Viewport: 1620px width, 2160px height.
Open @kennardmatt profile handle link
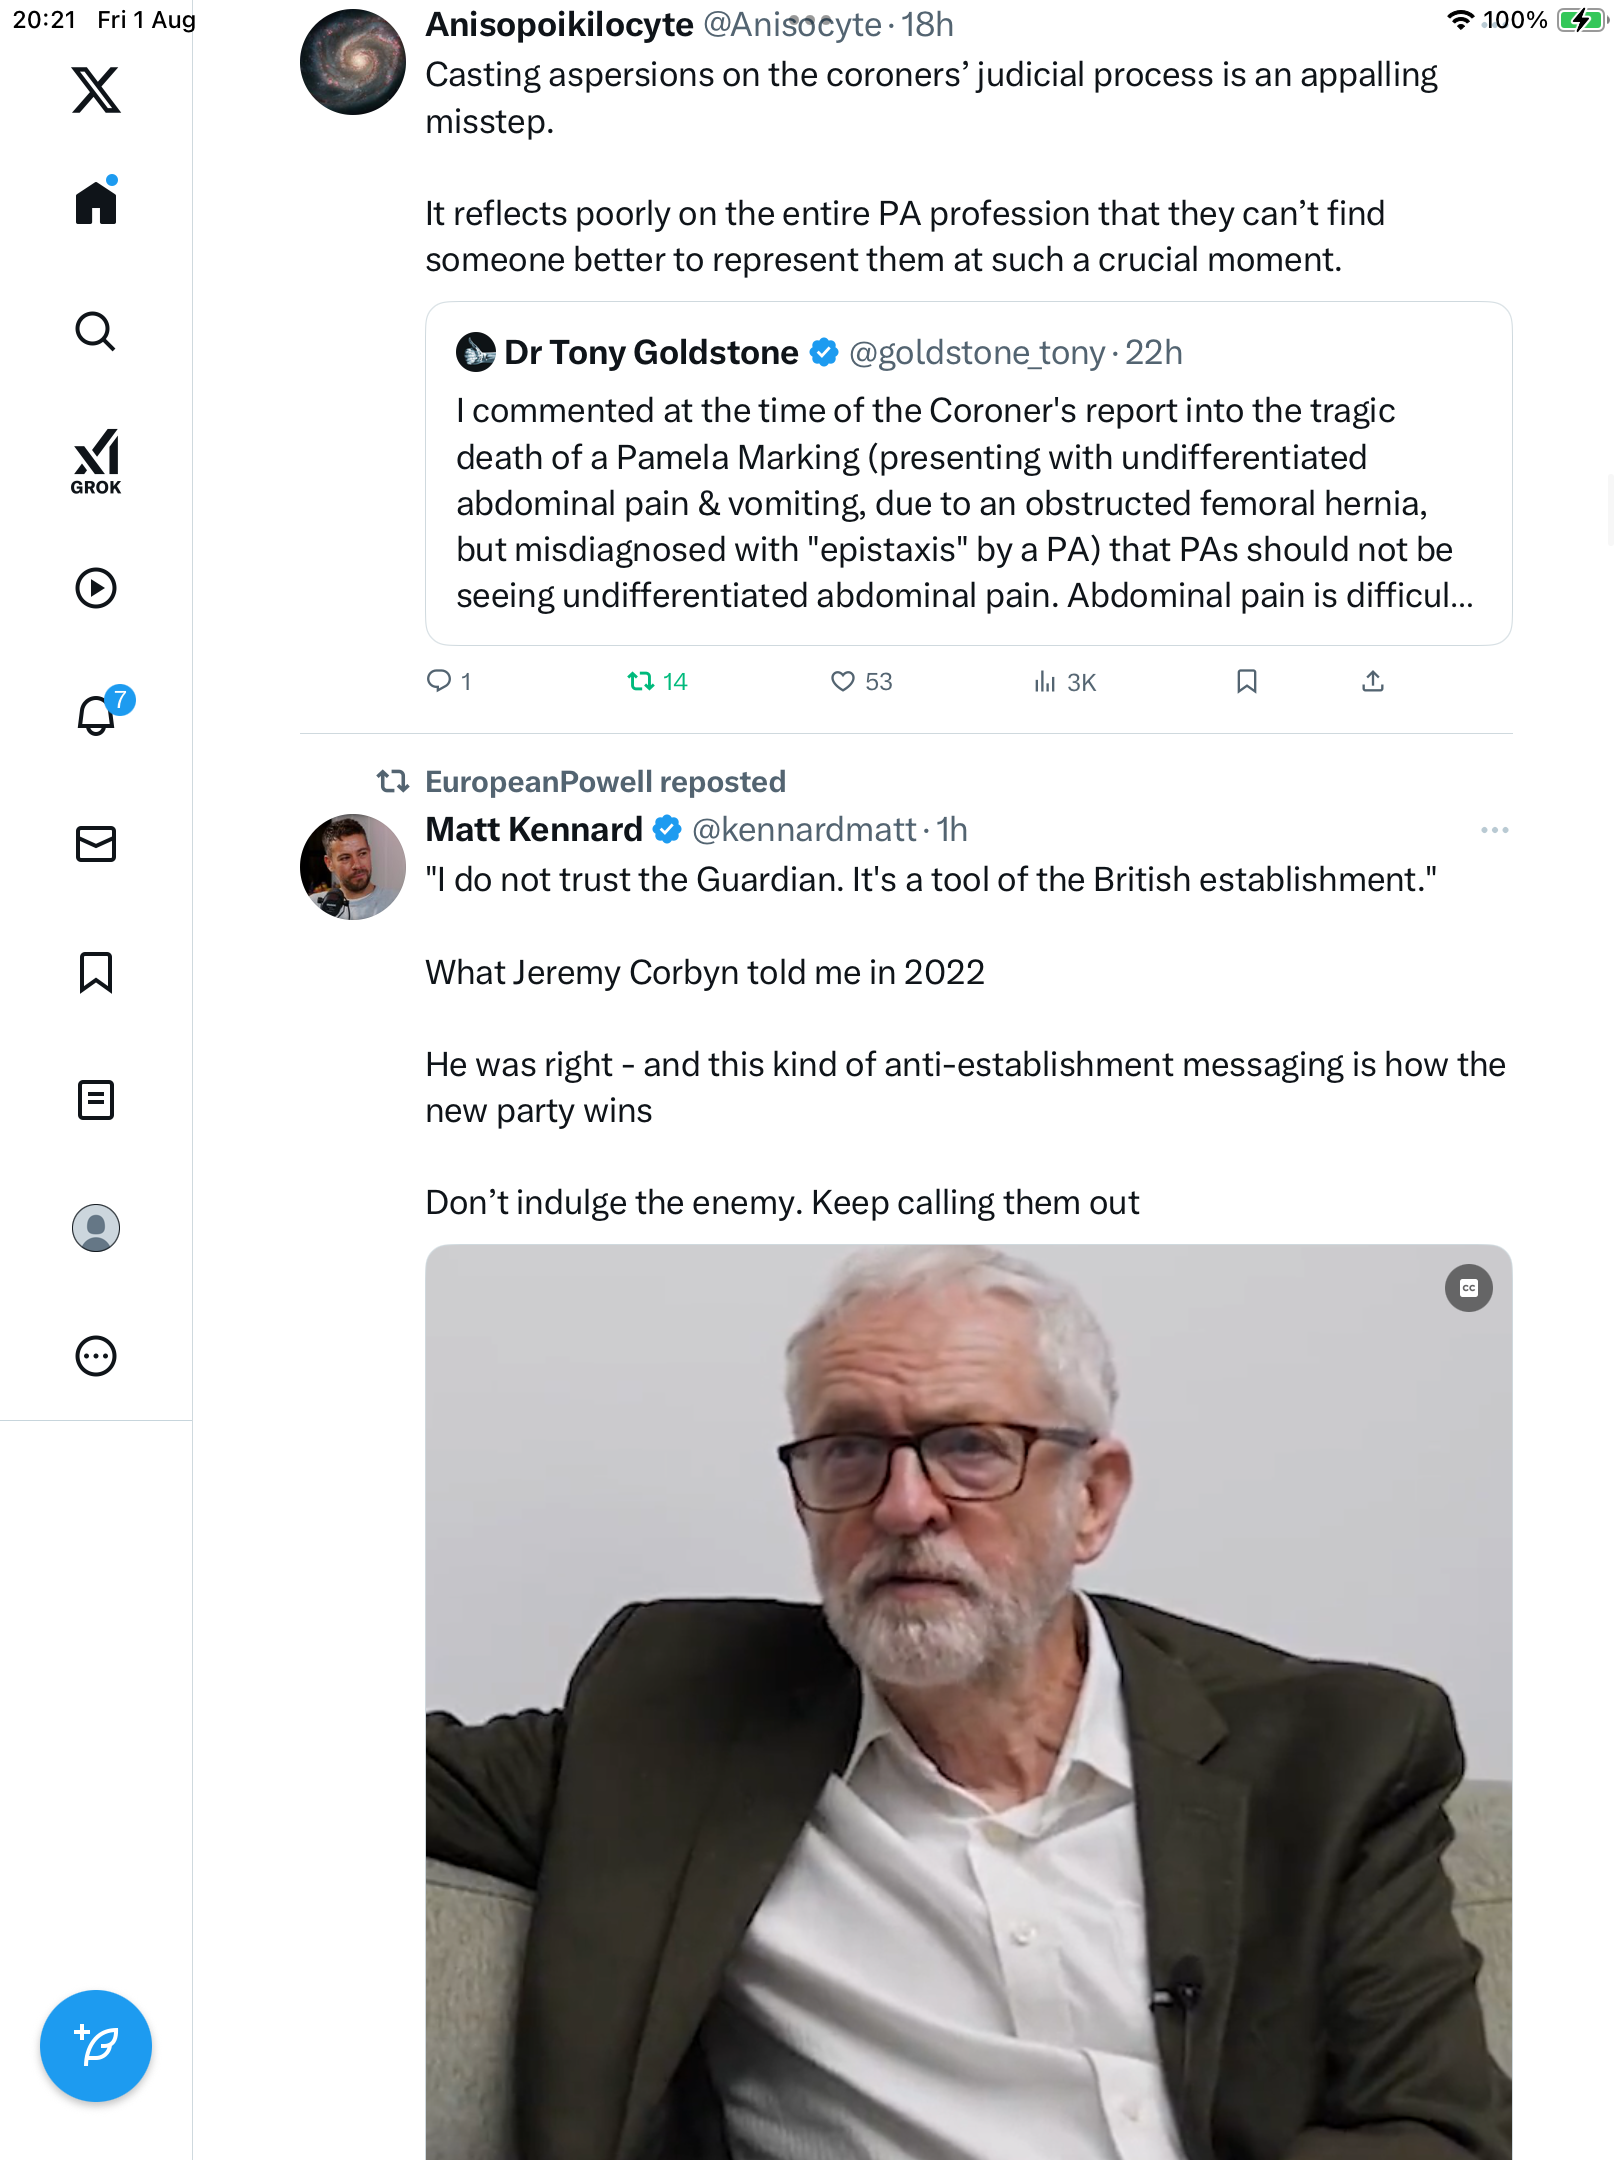click(x=803, y=830)
